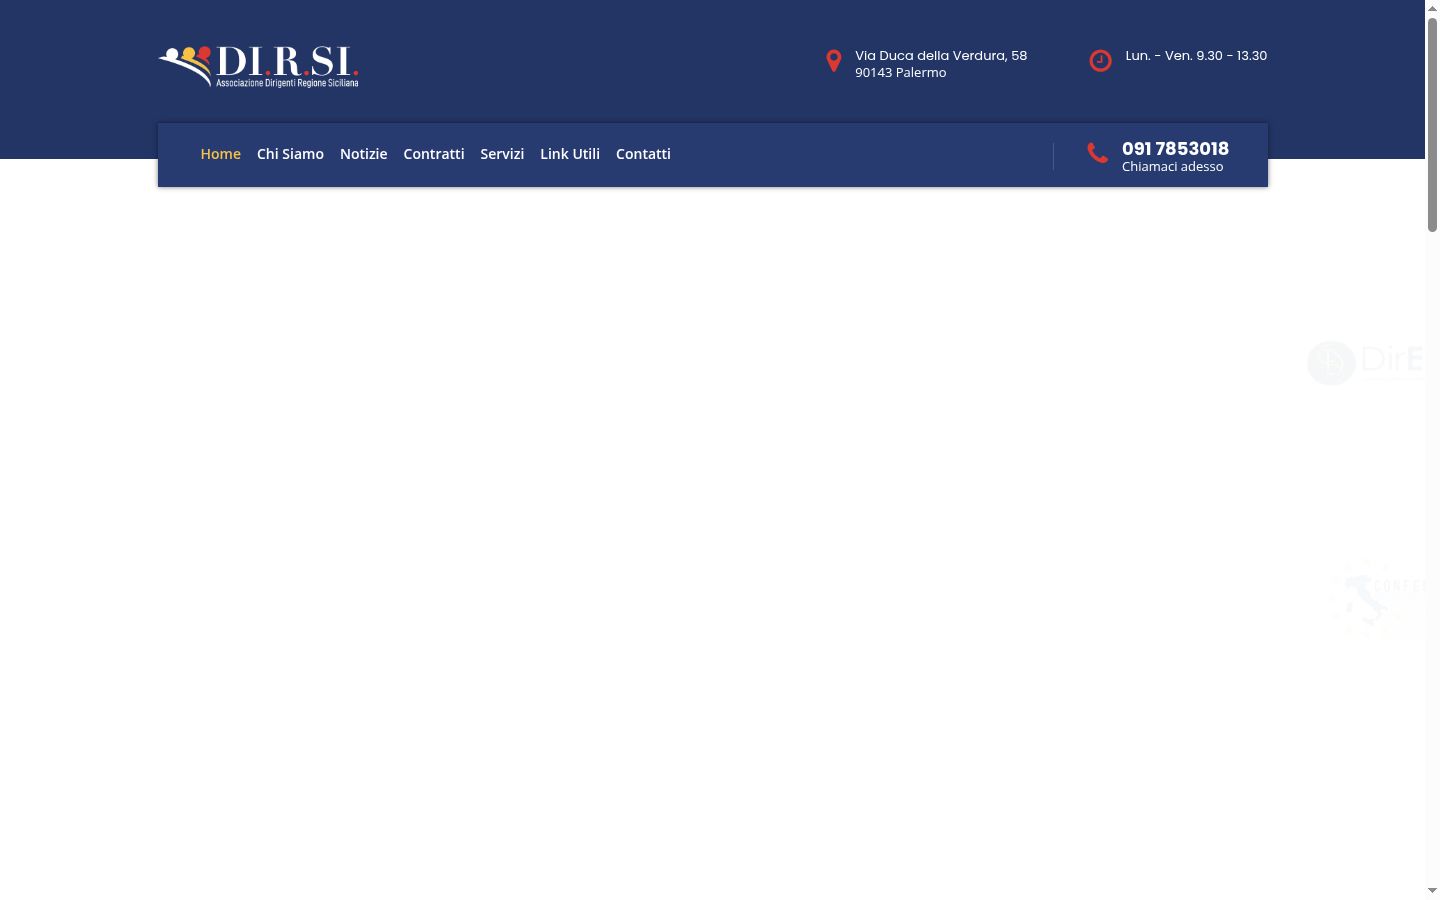
Task: Click the red clock icon
Action: [1100, 61]
